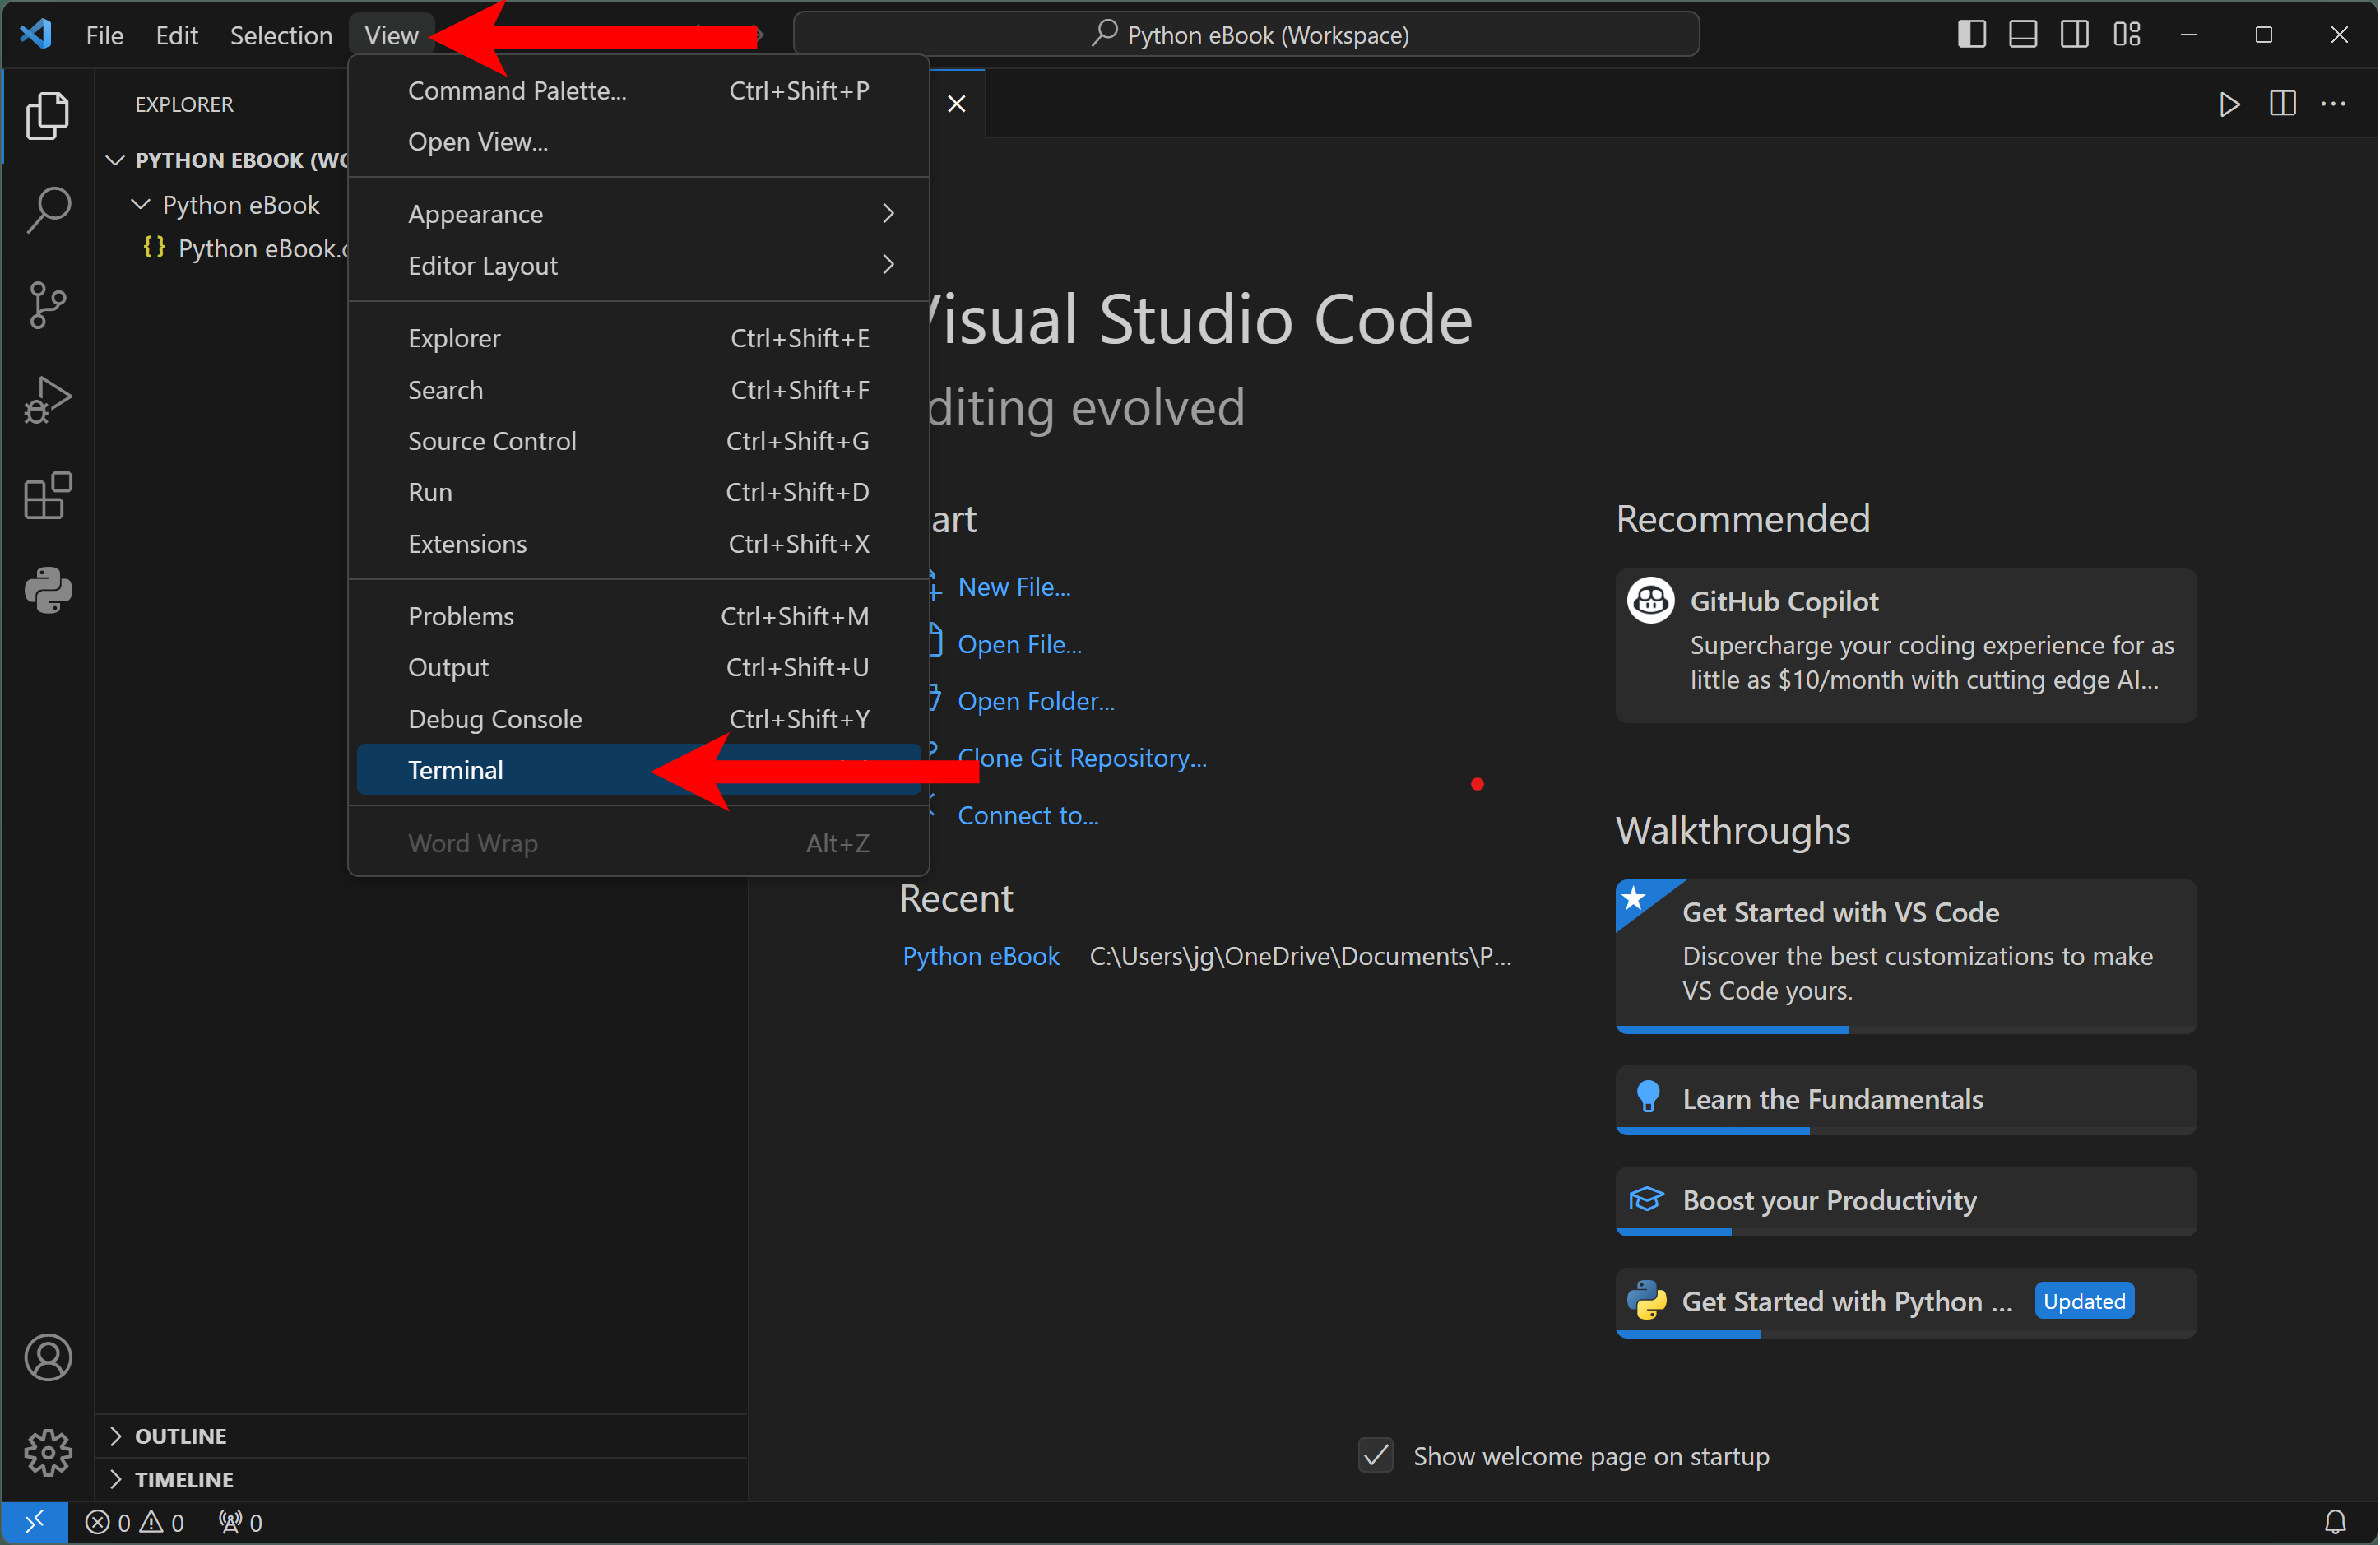Select Output in the View menu
The image size is (2380, 1545).
click(638, 667)
